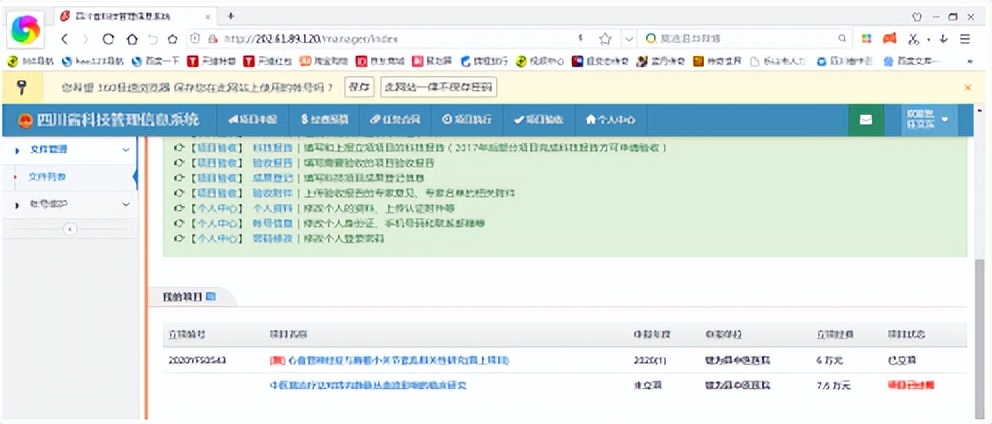Click the colorful 360 browser logo
The width and height of the screenshot is (992, 424).
coord(25,30)
